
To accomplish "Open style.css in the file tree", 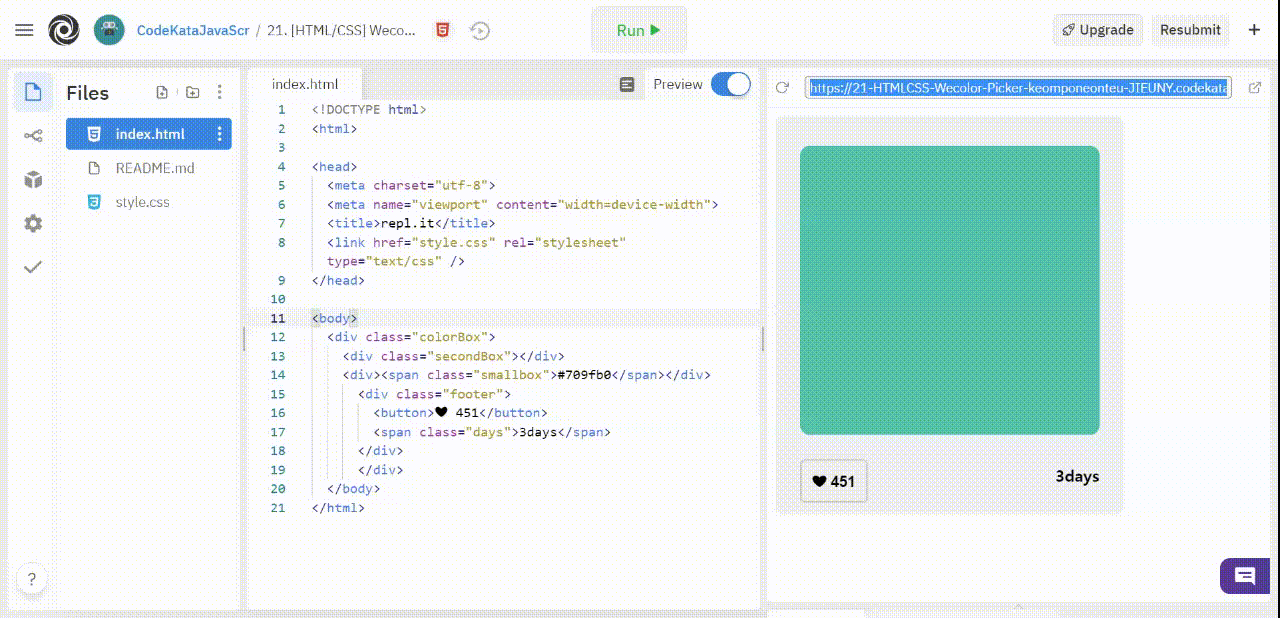I will pyautogui.click(x=143, y=202).
